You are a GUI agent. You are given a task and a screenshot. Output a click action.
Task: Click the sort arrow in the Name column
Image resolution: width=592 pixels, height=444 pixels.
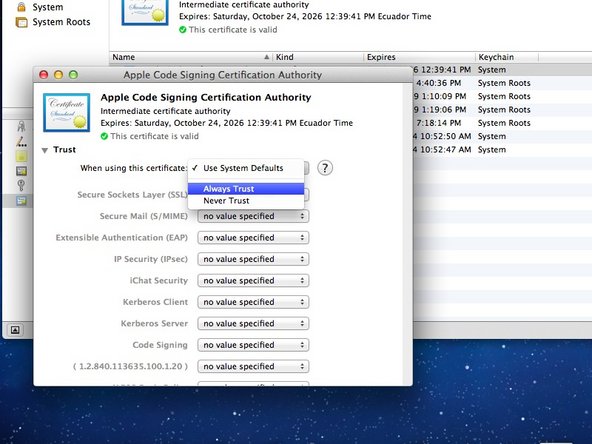click(x=267, y=57)
